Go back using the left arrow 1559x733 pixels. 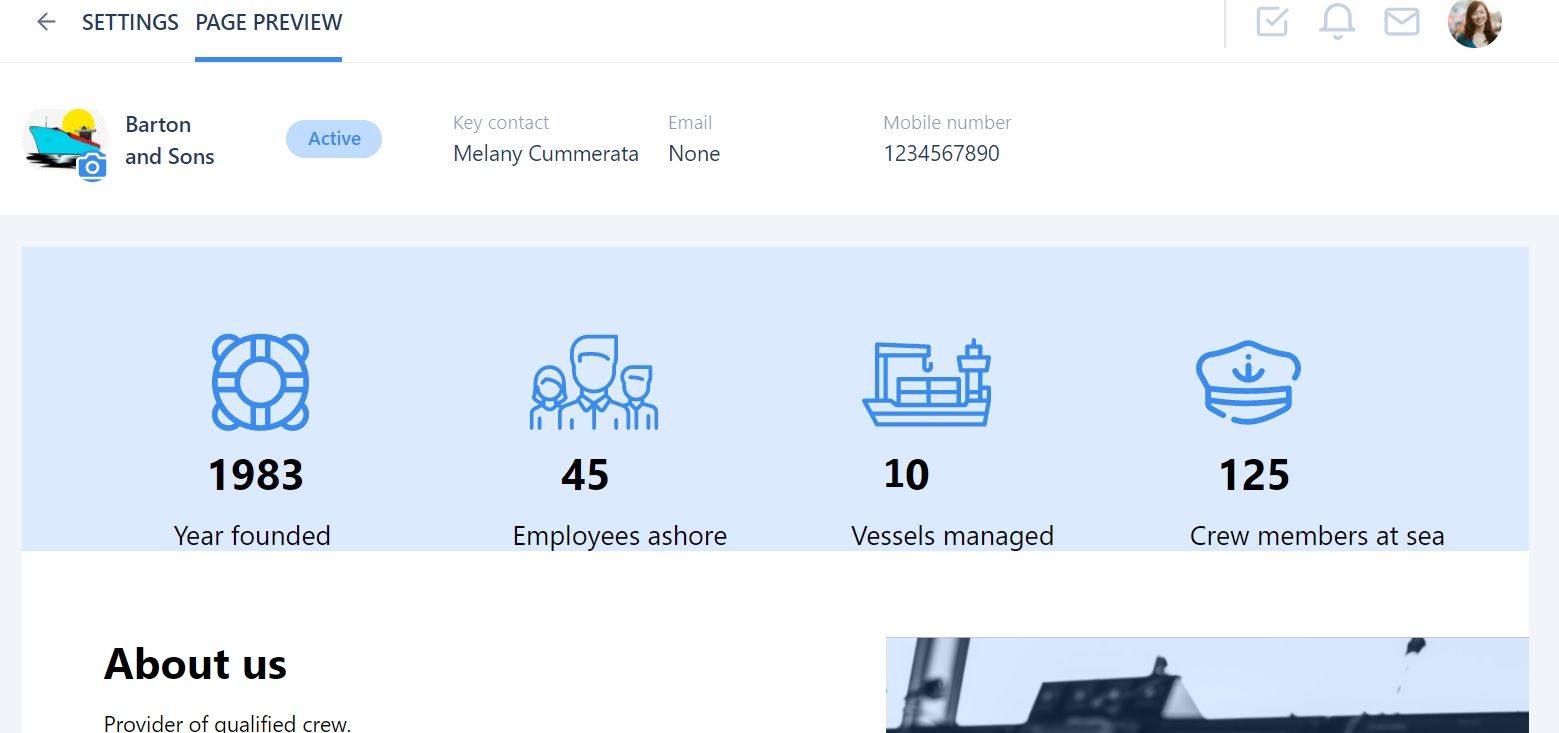click(46, 22)
